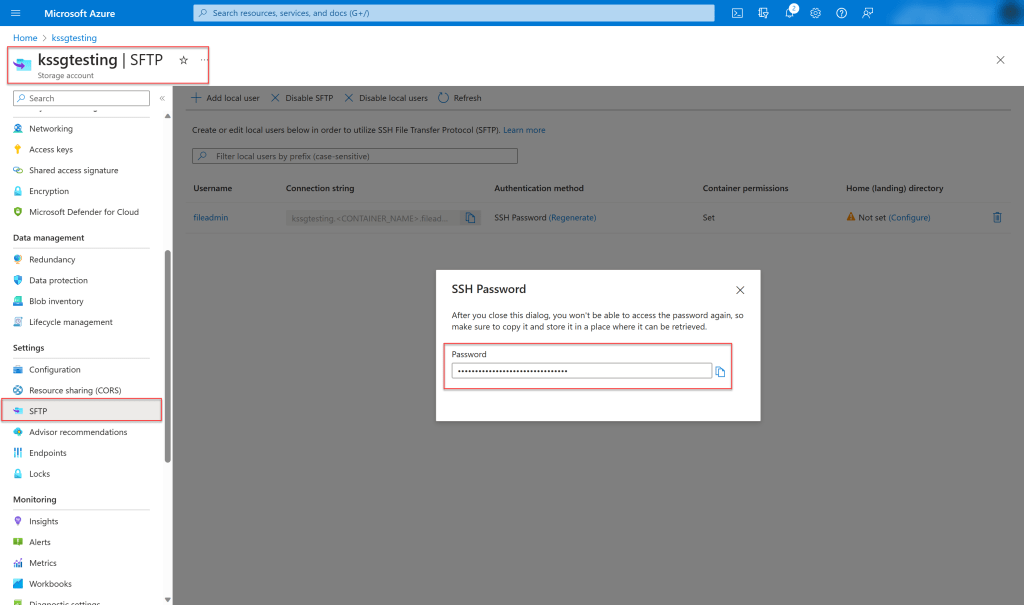The width and height of the screenshot is (1024, 605).
Task: Open more options ellipsis beside title
Action: 204,60
